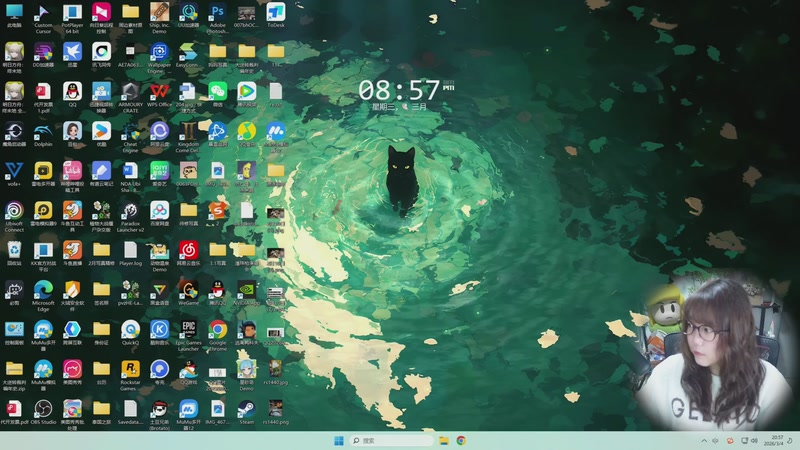Open the NDA Ubi Word document
This screenshot has width=800, height=450.
130,176
